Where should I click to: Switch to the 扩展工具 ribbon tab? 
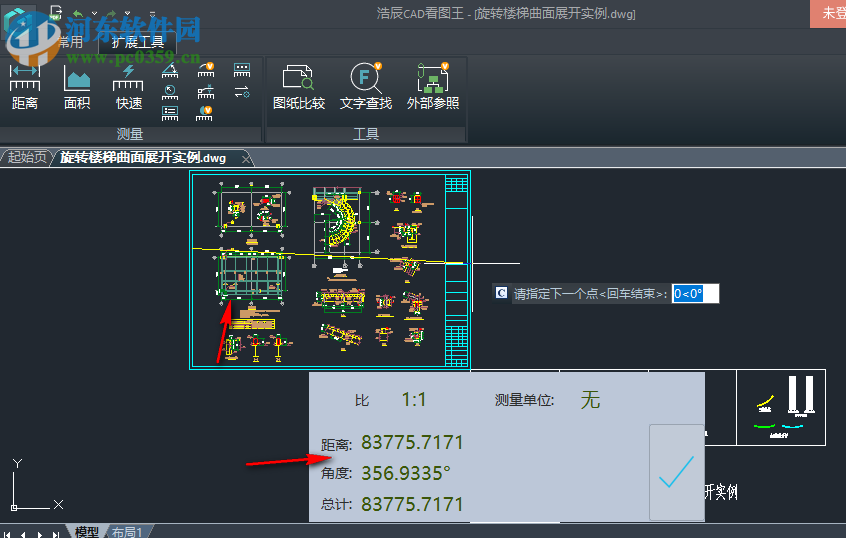point(137,42)
